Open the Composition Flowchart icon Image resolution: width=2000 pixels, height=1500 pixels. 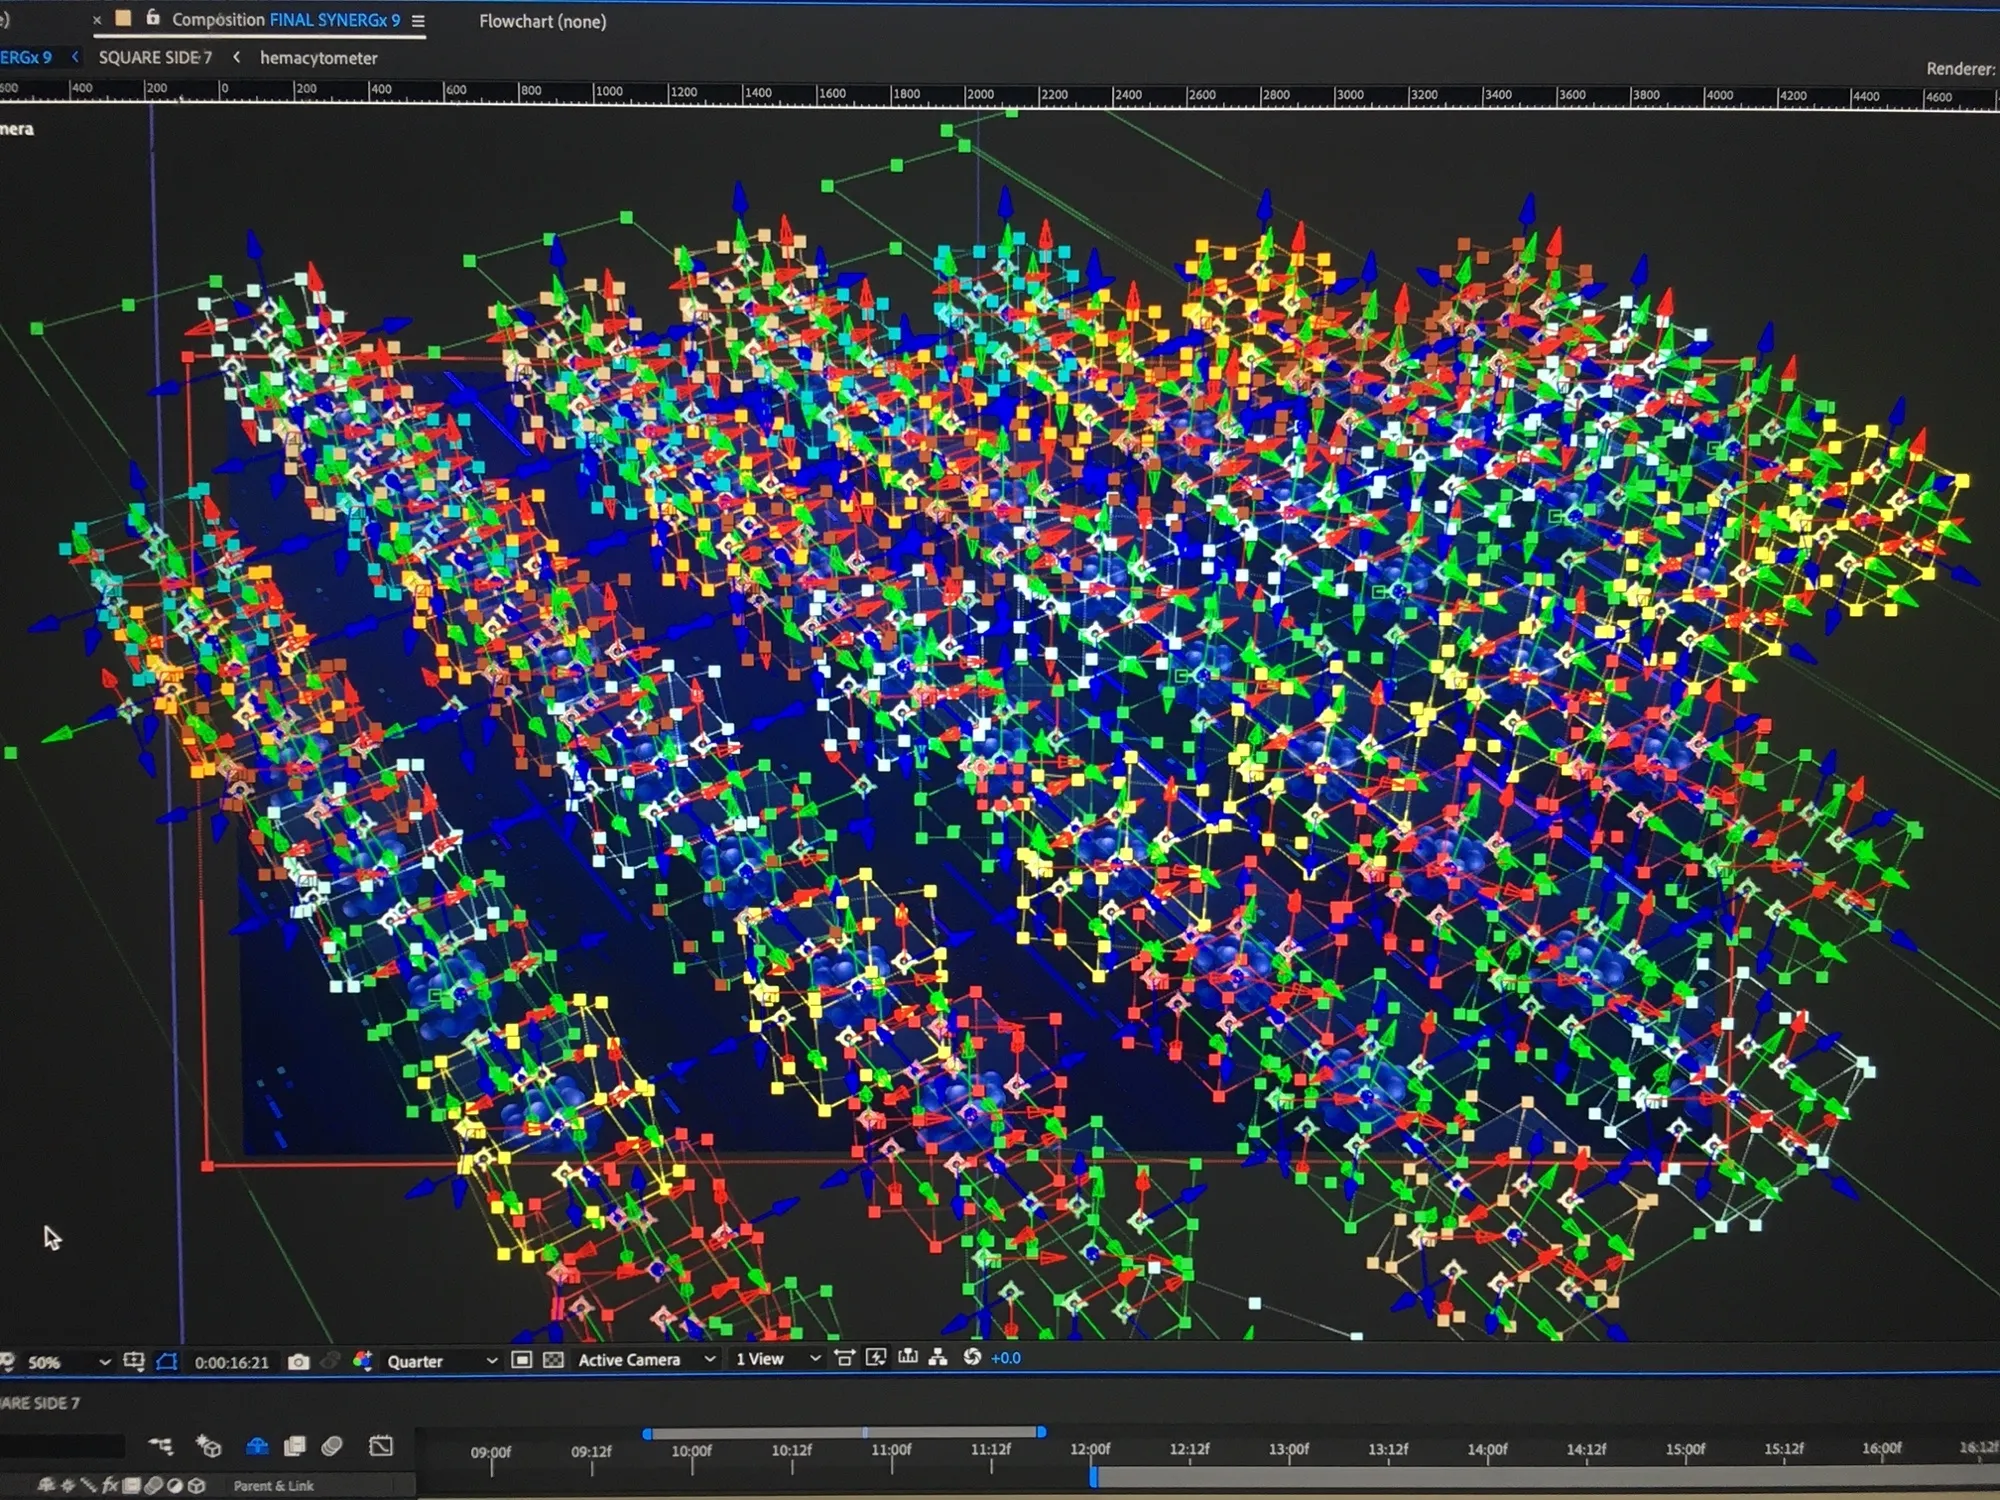tap(938, 1357)
